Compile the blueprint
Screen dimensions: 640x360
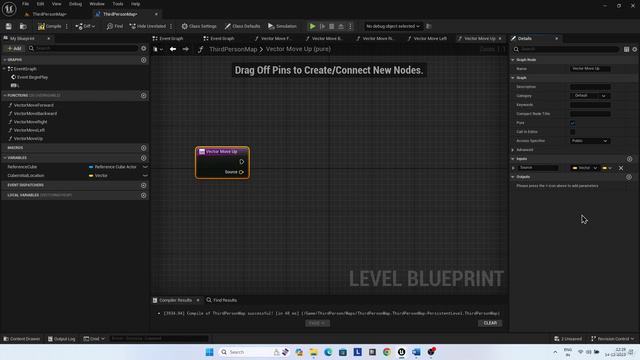(49, 26)
